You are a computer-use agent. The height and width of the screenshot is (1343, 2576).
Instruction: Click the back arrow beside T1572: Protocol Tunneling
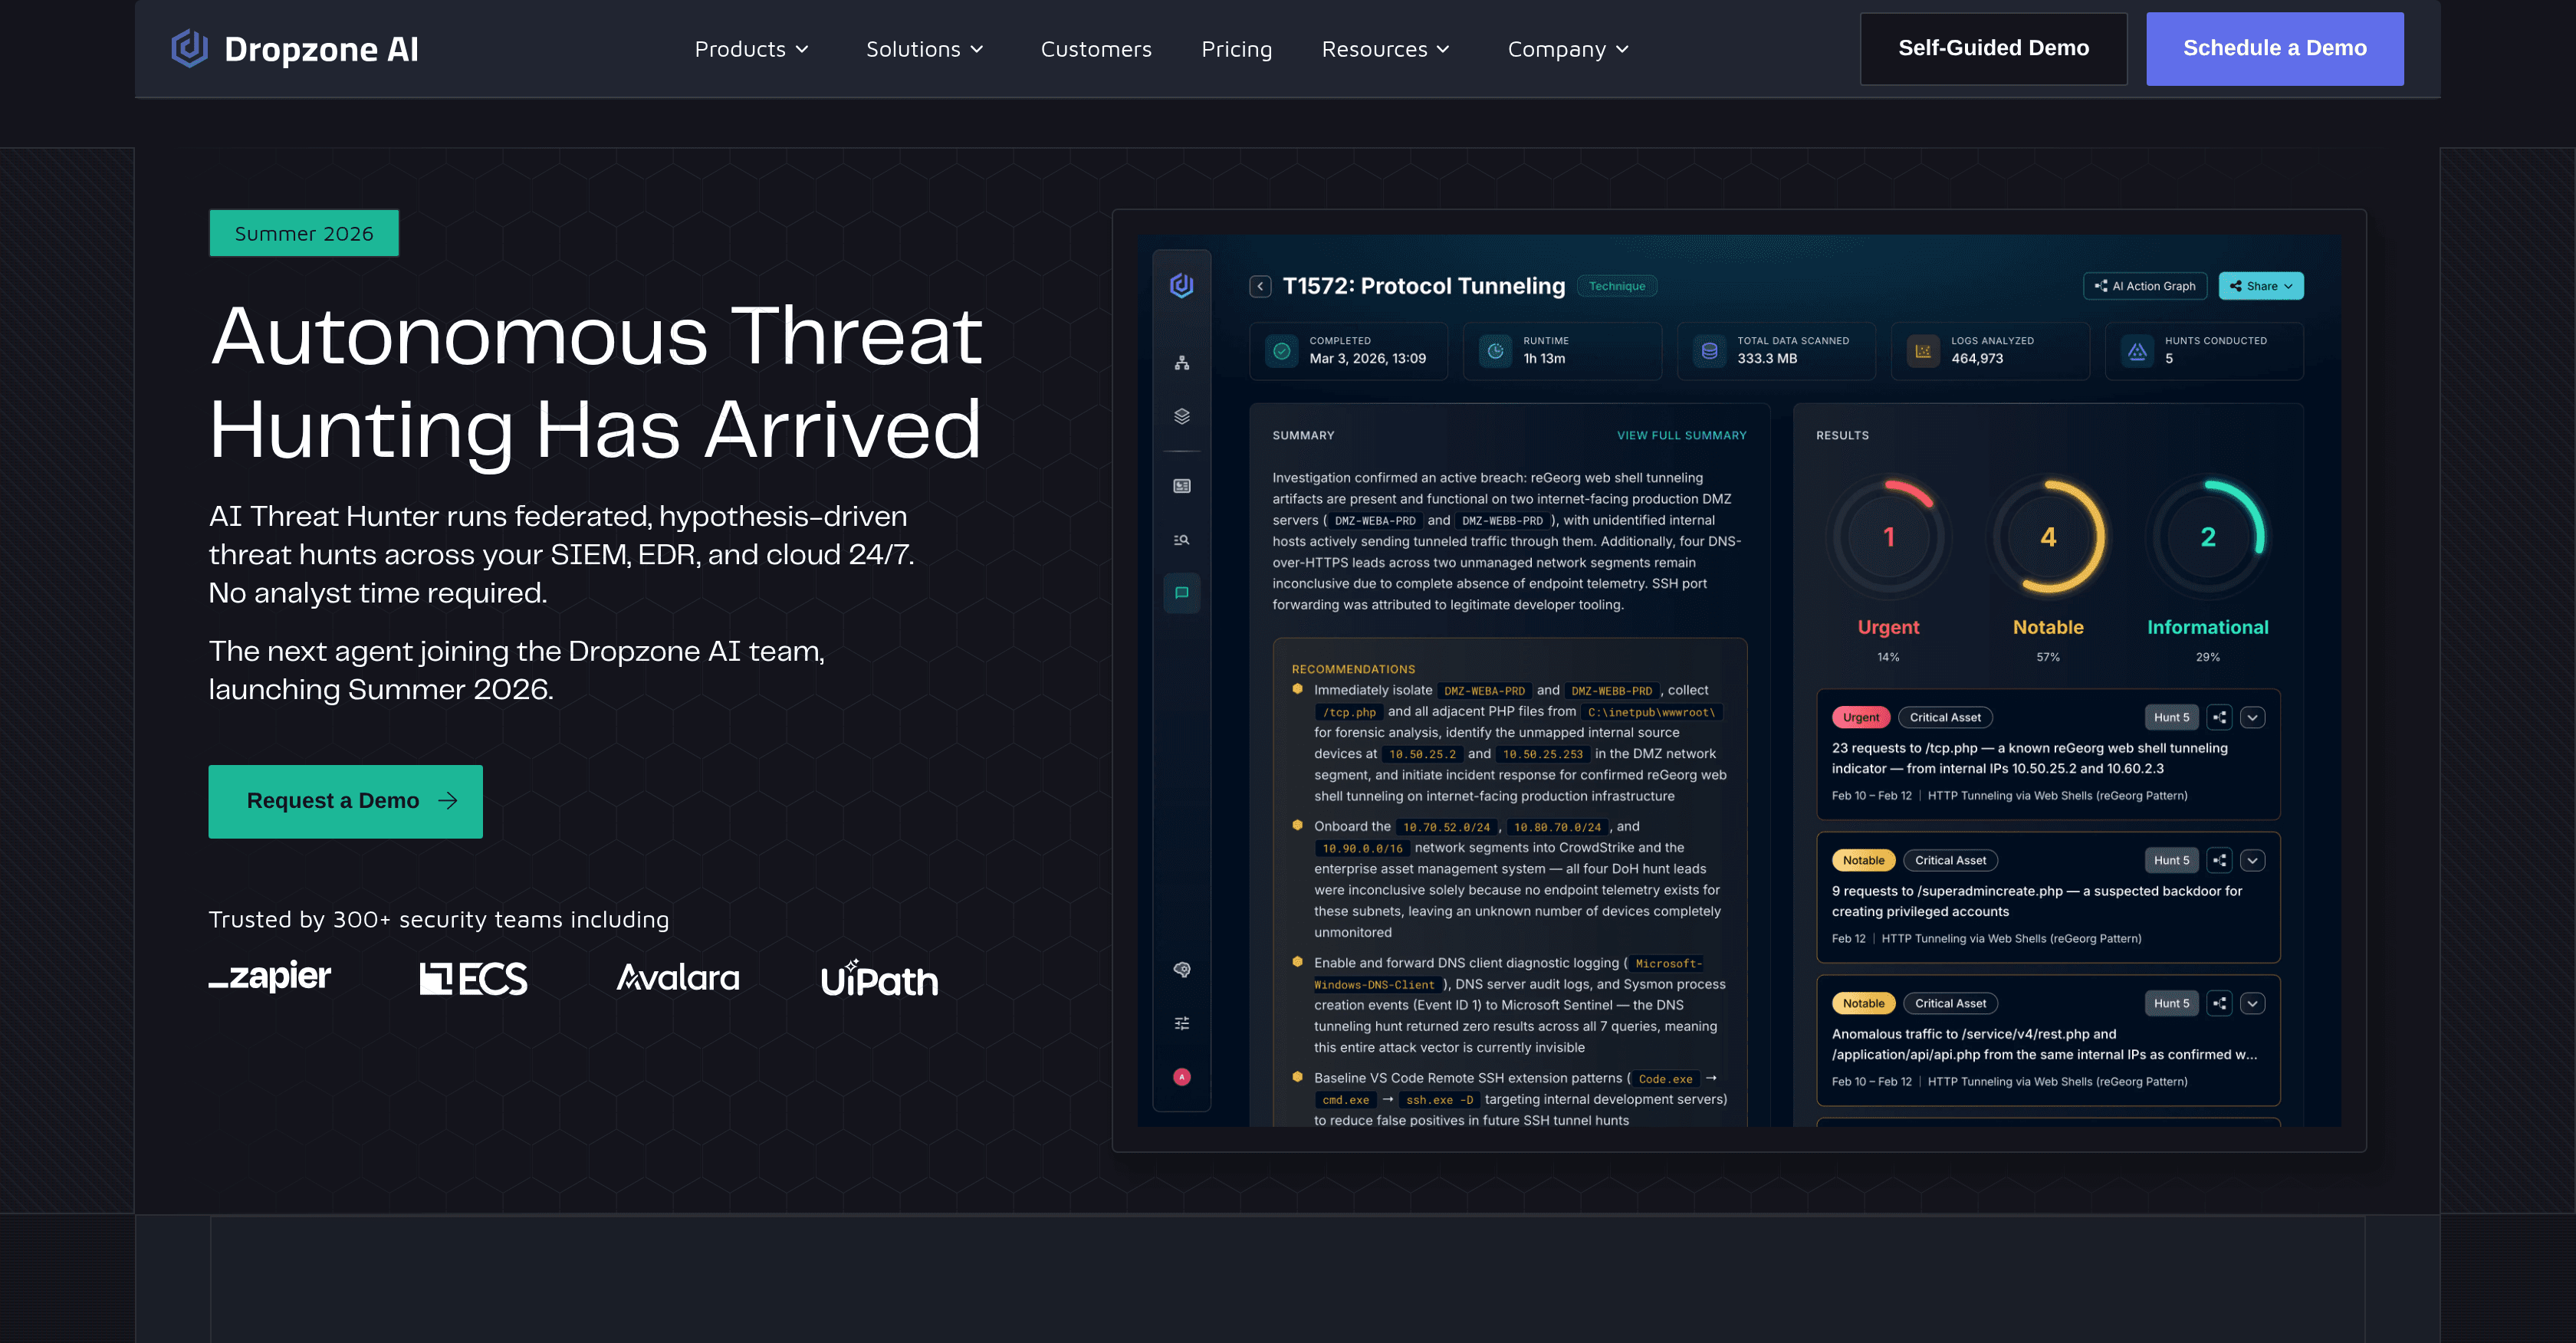pos(1259,286)
